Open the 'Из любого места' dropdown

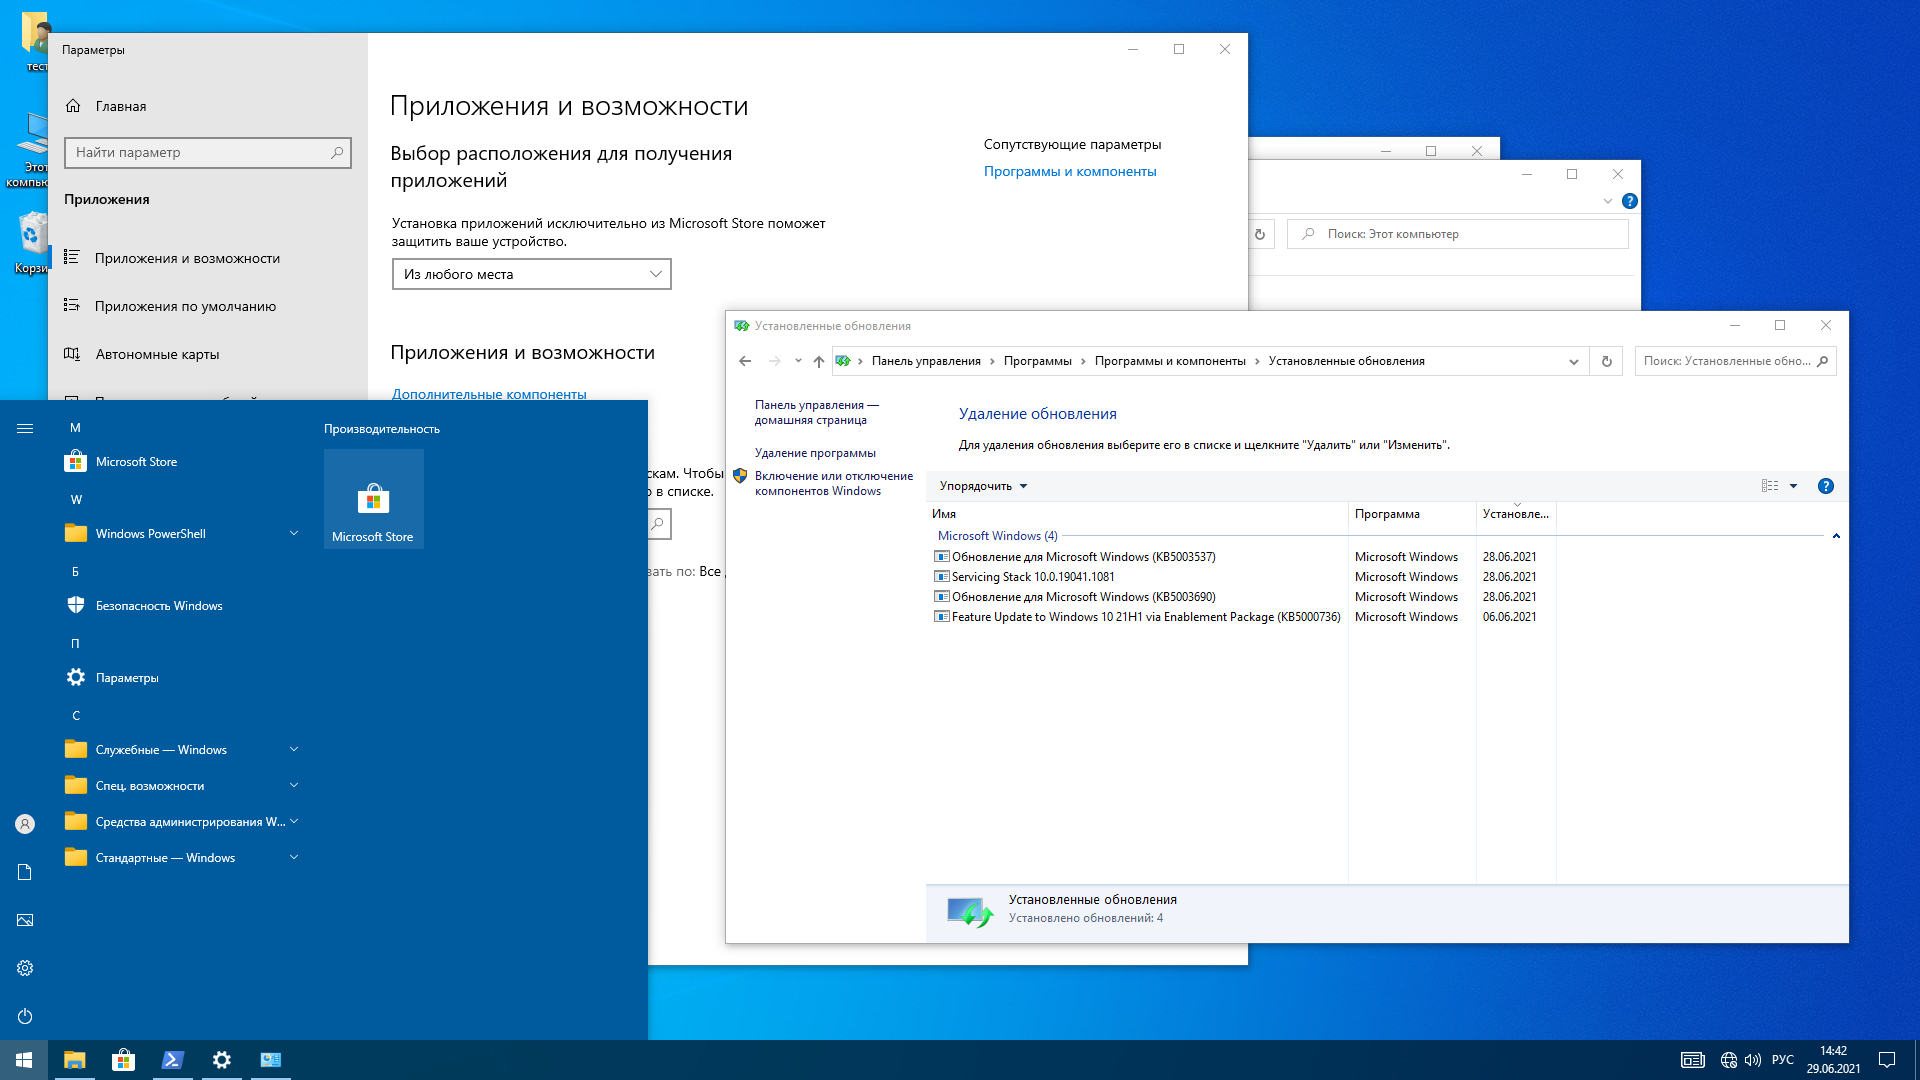pos(531,274)
